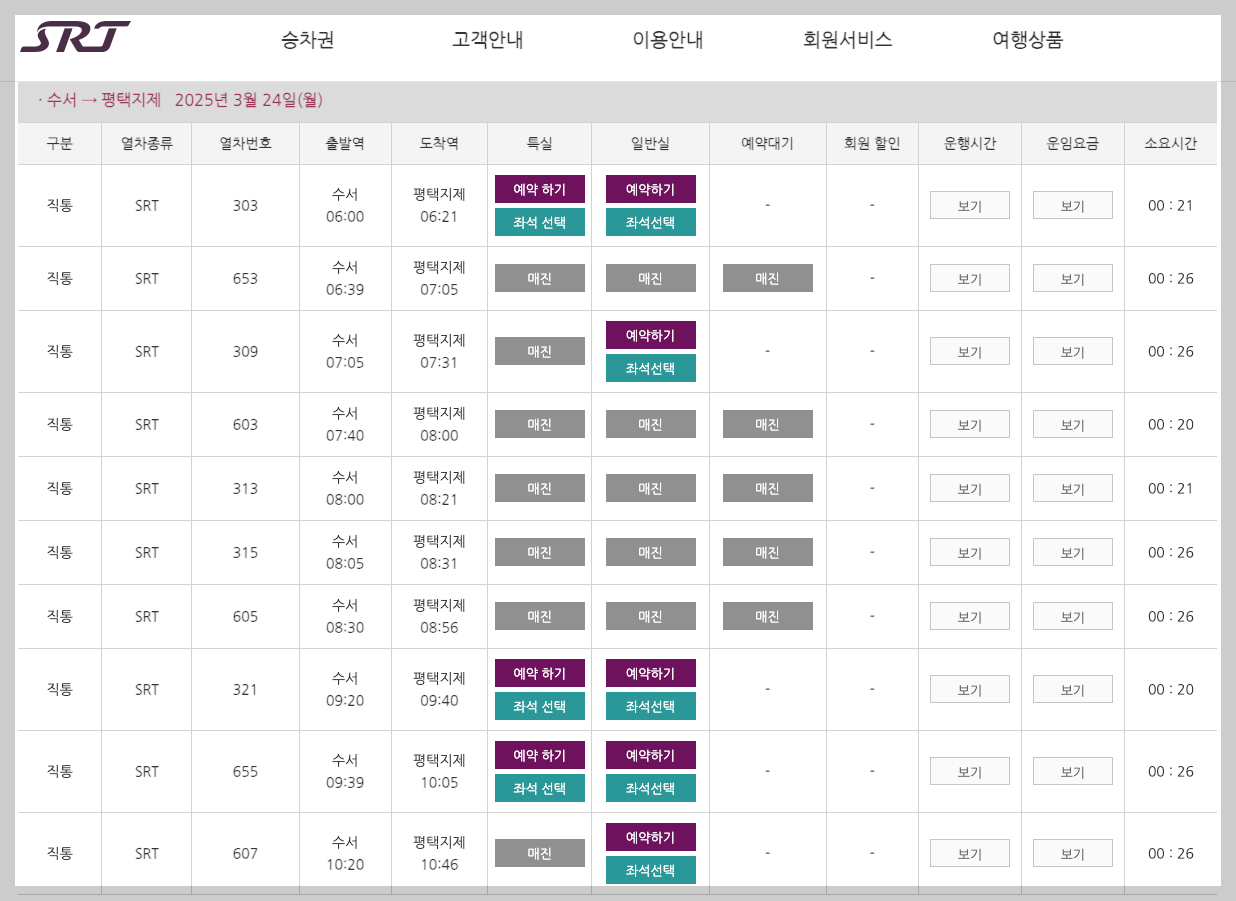Reserve standard class on train 607
Viewport: 1236px width, 901px height.
650,837
